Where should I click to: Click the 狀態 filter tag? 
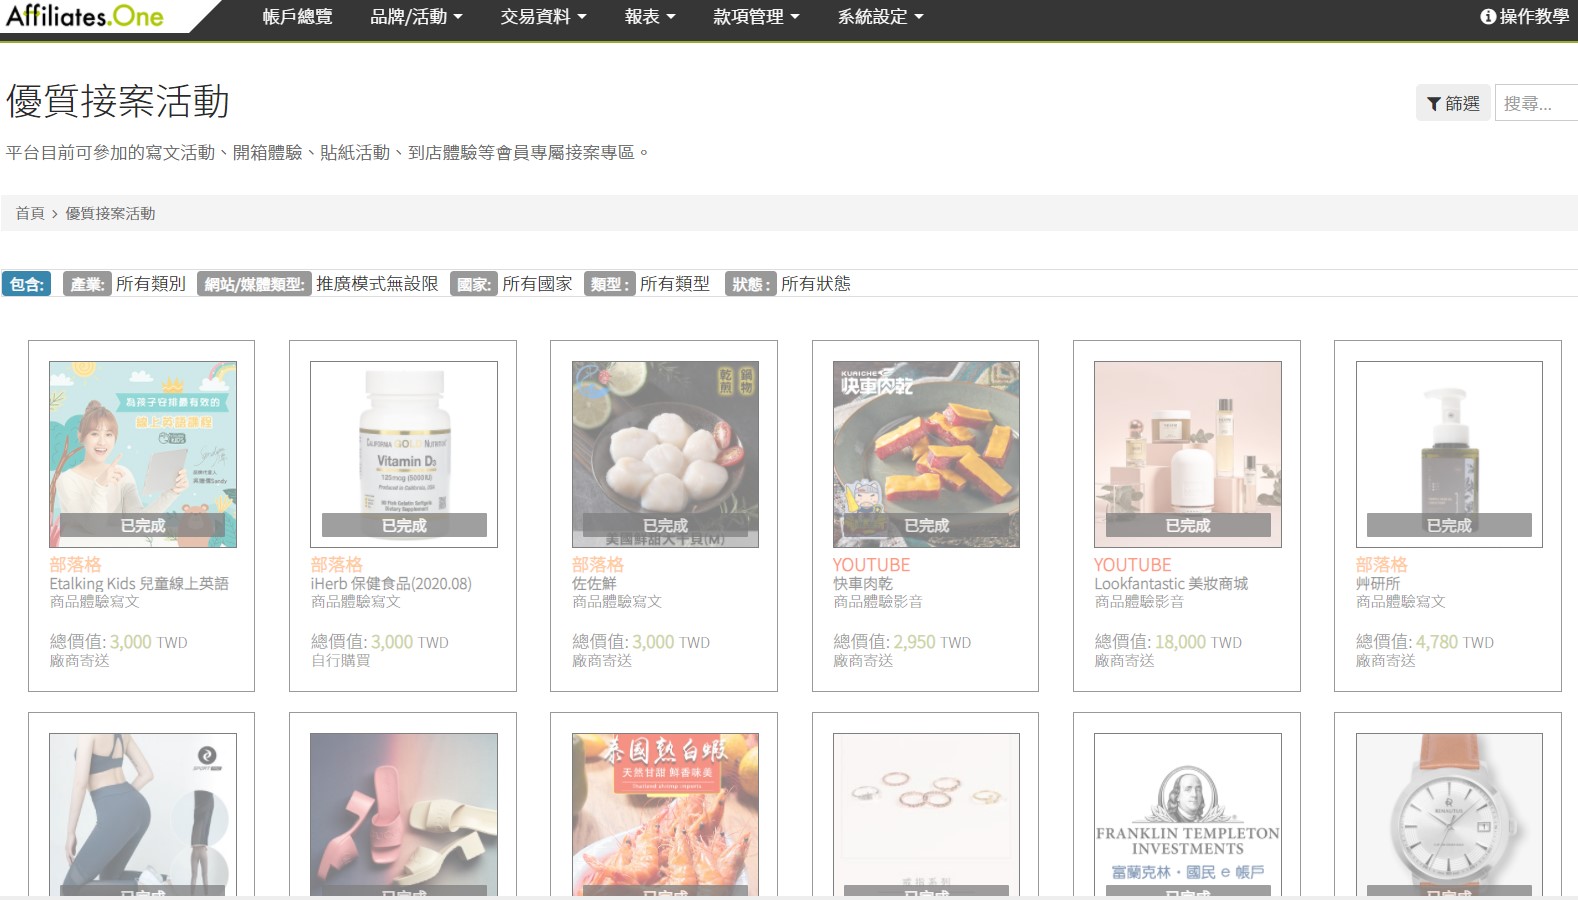tap(751, 284)
